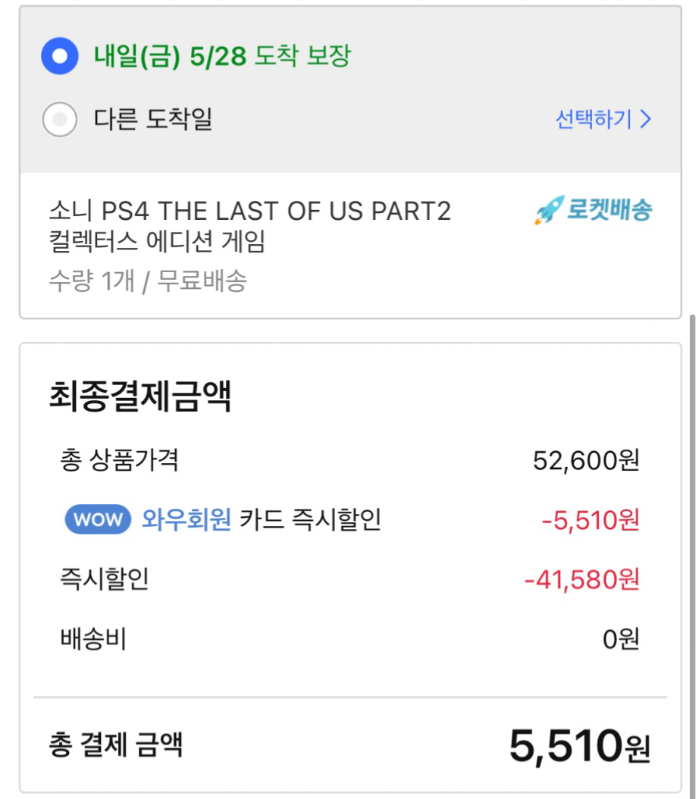Click the 총 상품가격 label

pos(119,461)
